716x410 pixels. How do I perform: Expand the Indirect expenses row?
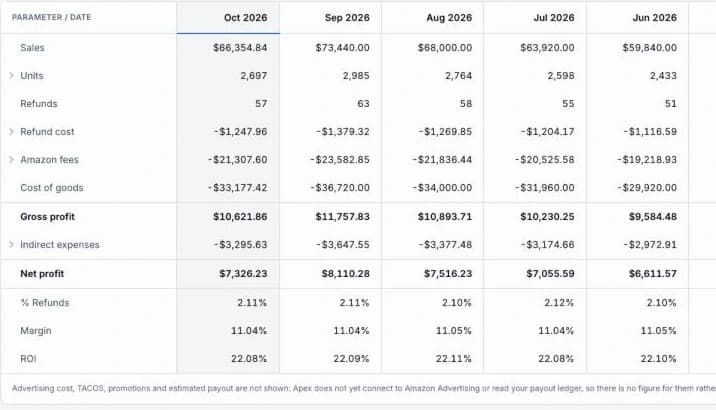tap(11, 245)
